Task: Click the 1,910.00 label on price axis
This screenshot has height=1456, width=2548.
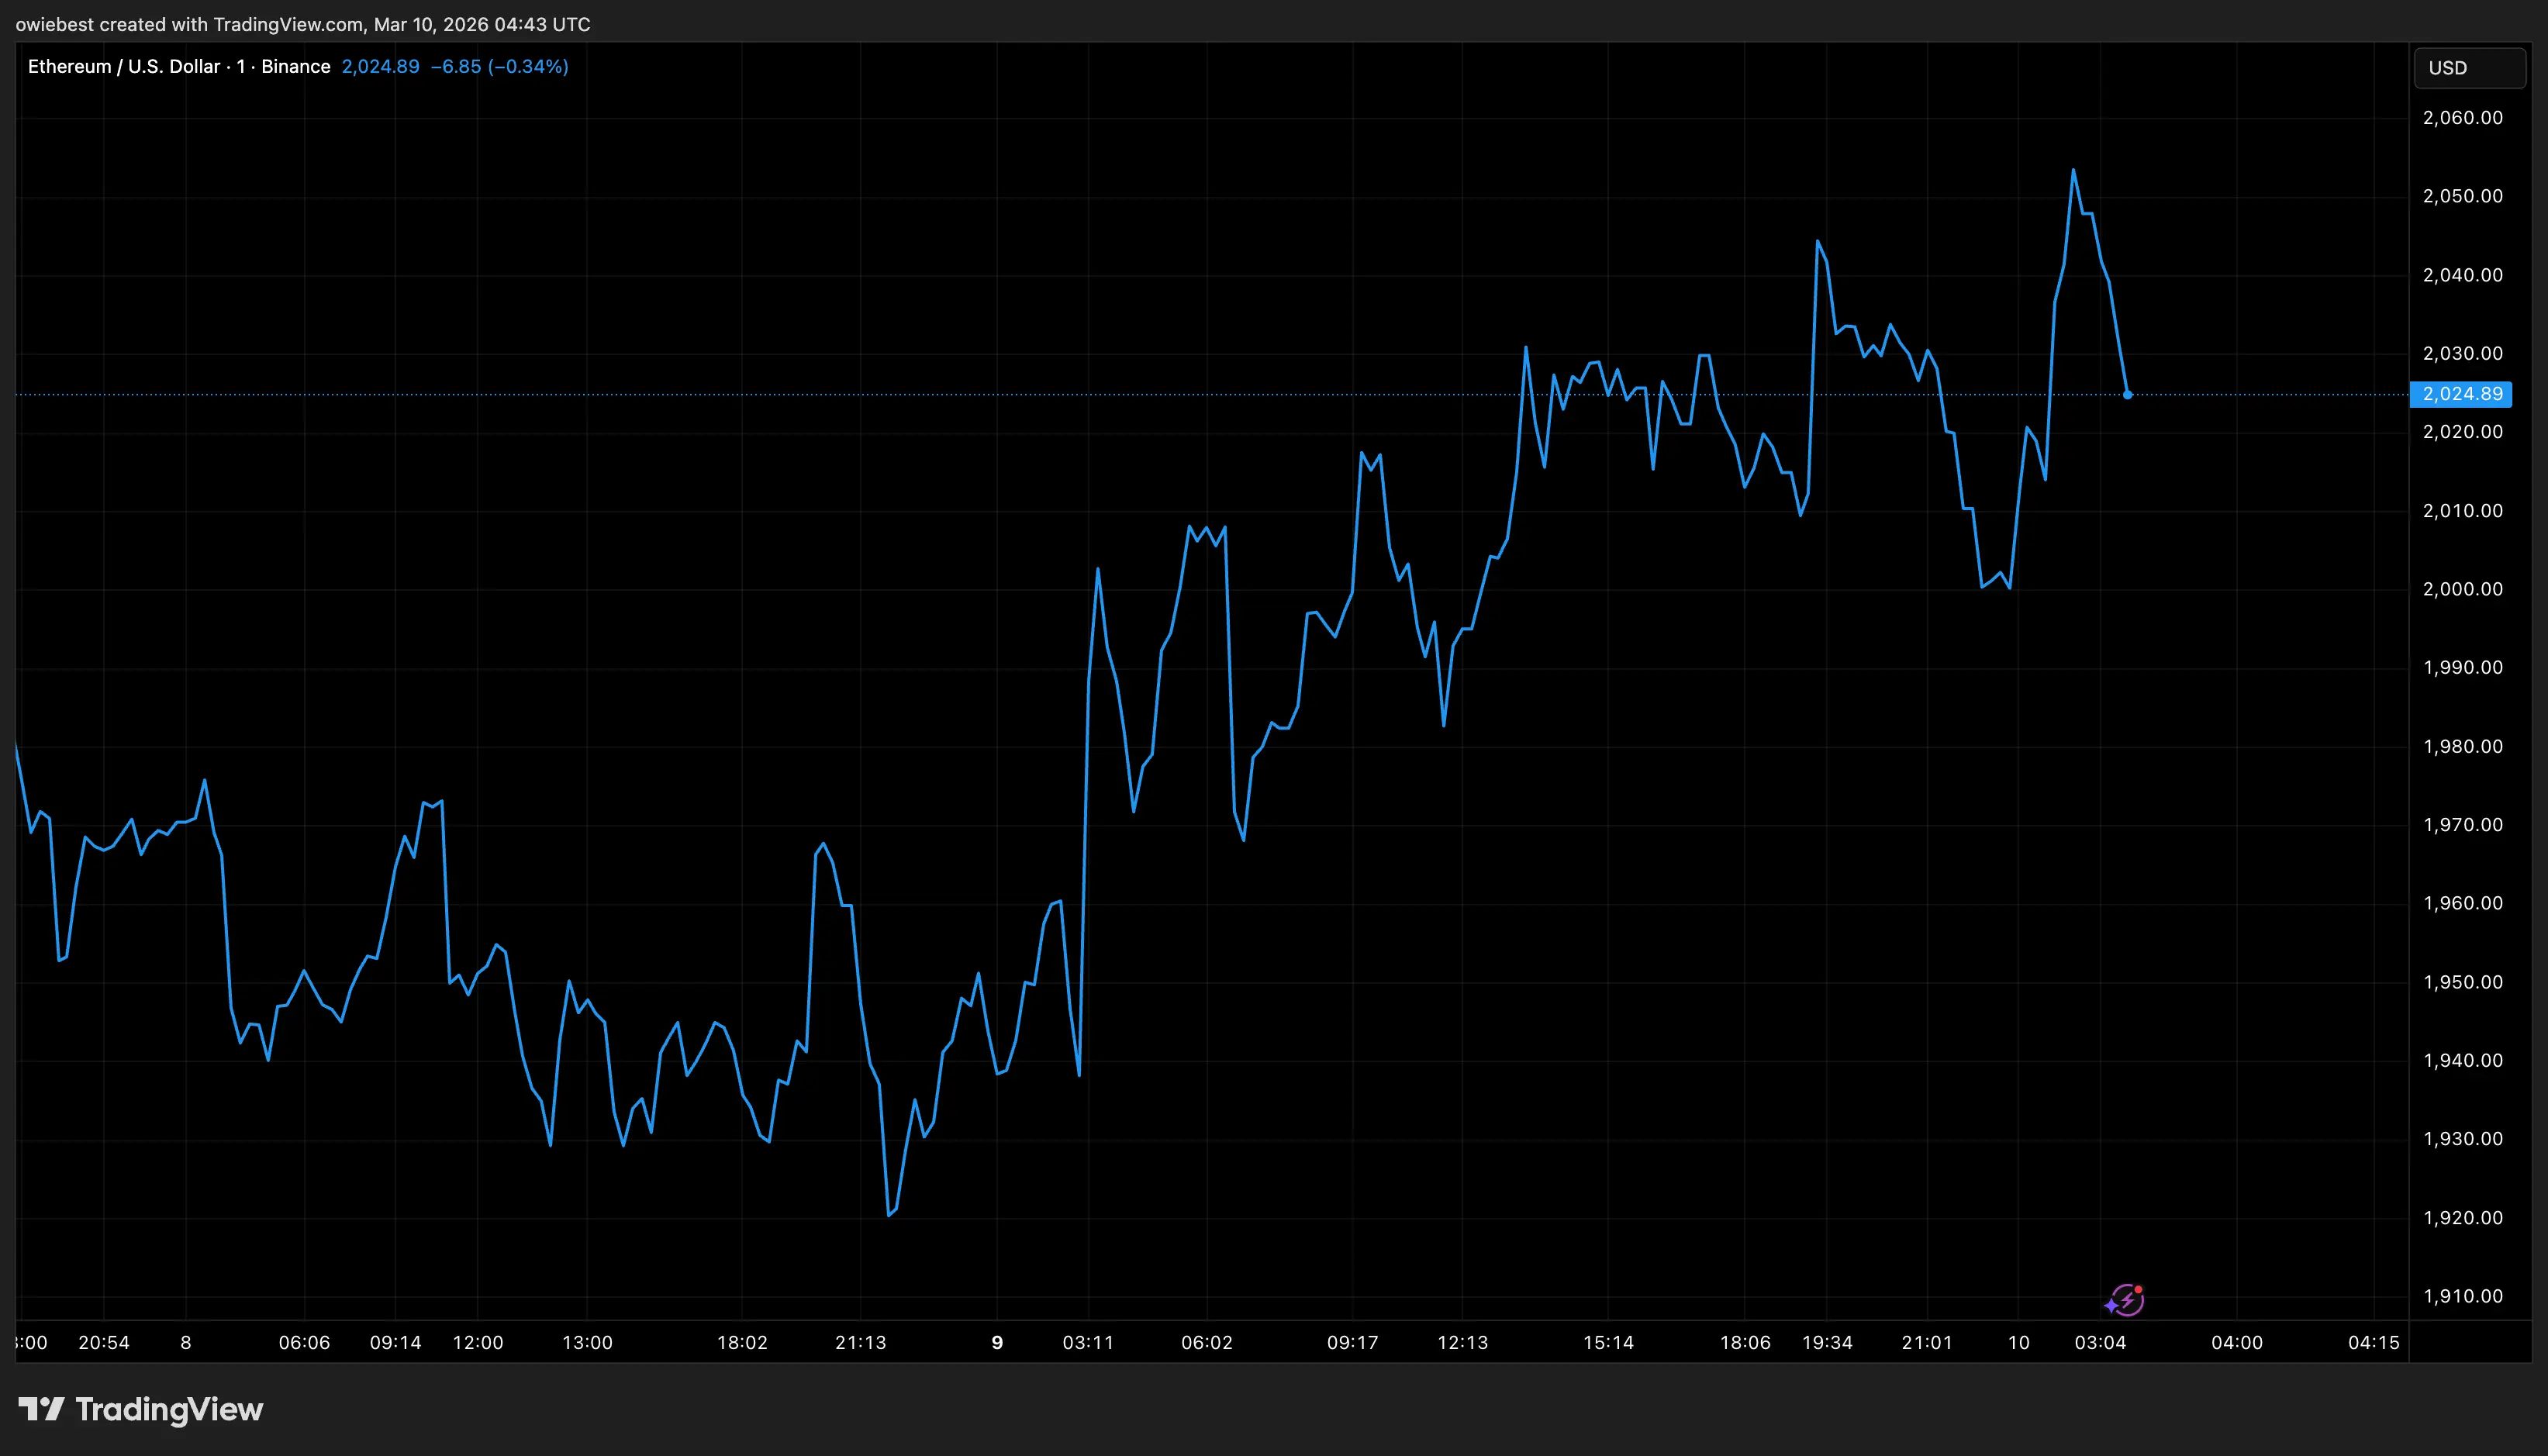Action: click(x=2462, y=1296)
